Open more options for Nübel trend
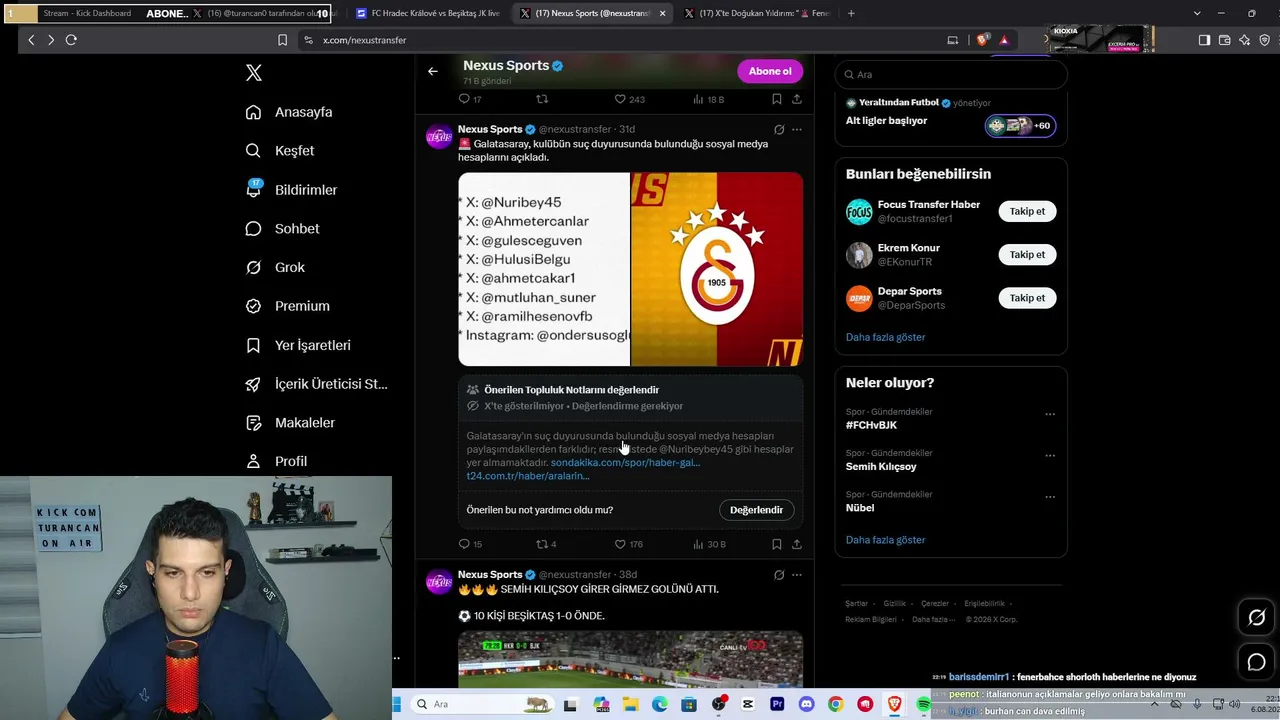Viewport: 1280px width, 720px height. (1050, 497)
